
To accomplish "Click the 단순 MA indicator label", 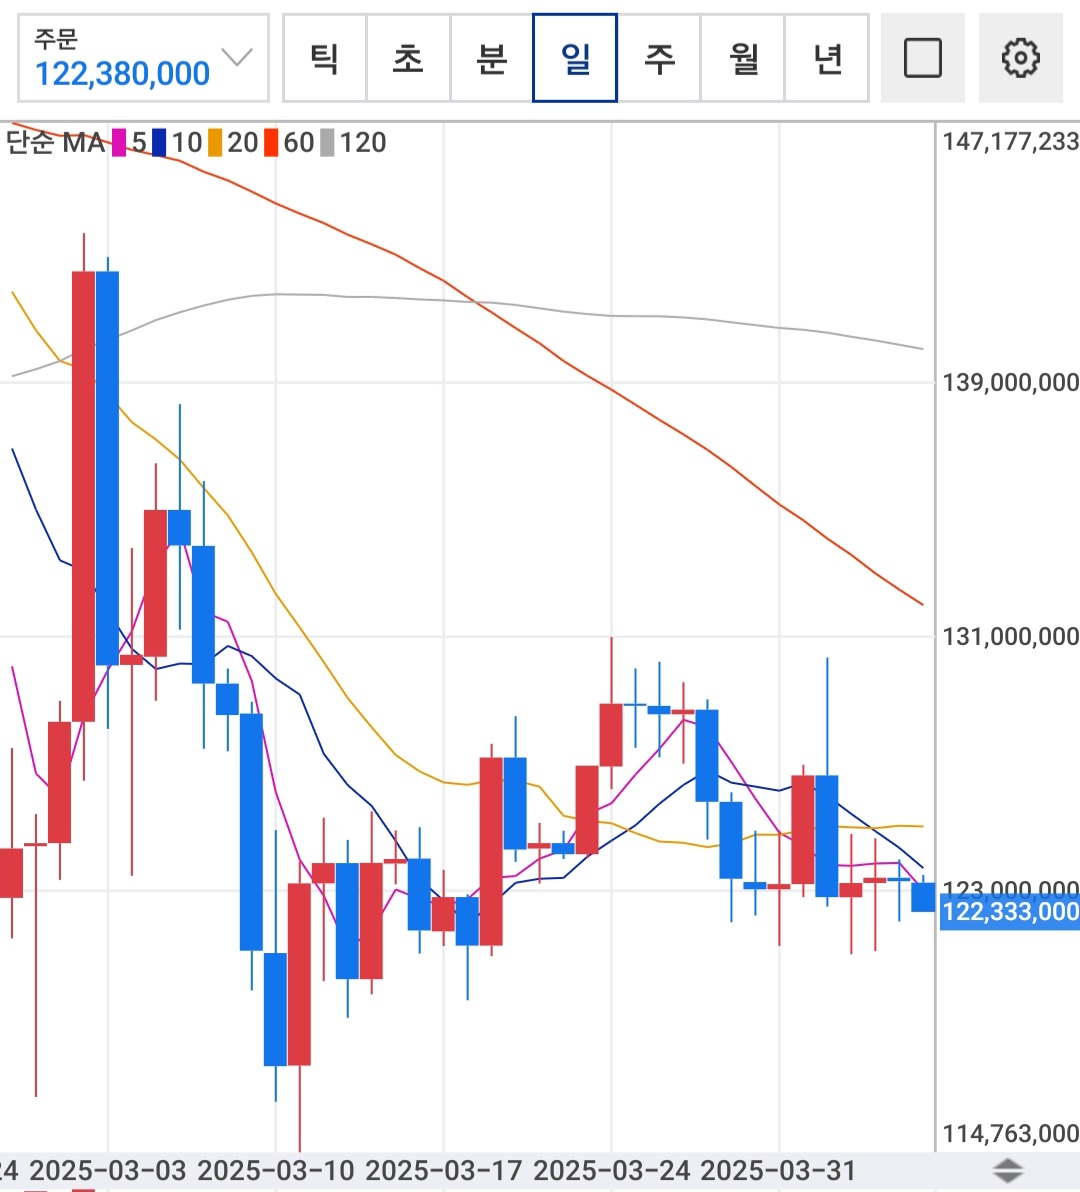I will point(55,142).
